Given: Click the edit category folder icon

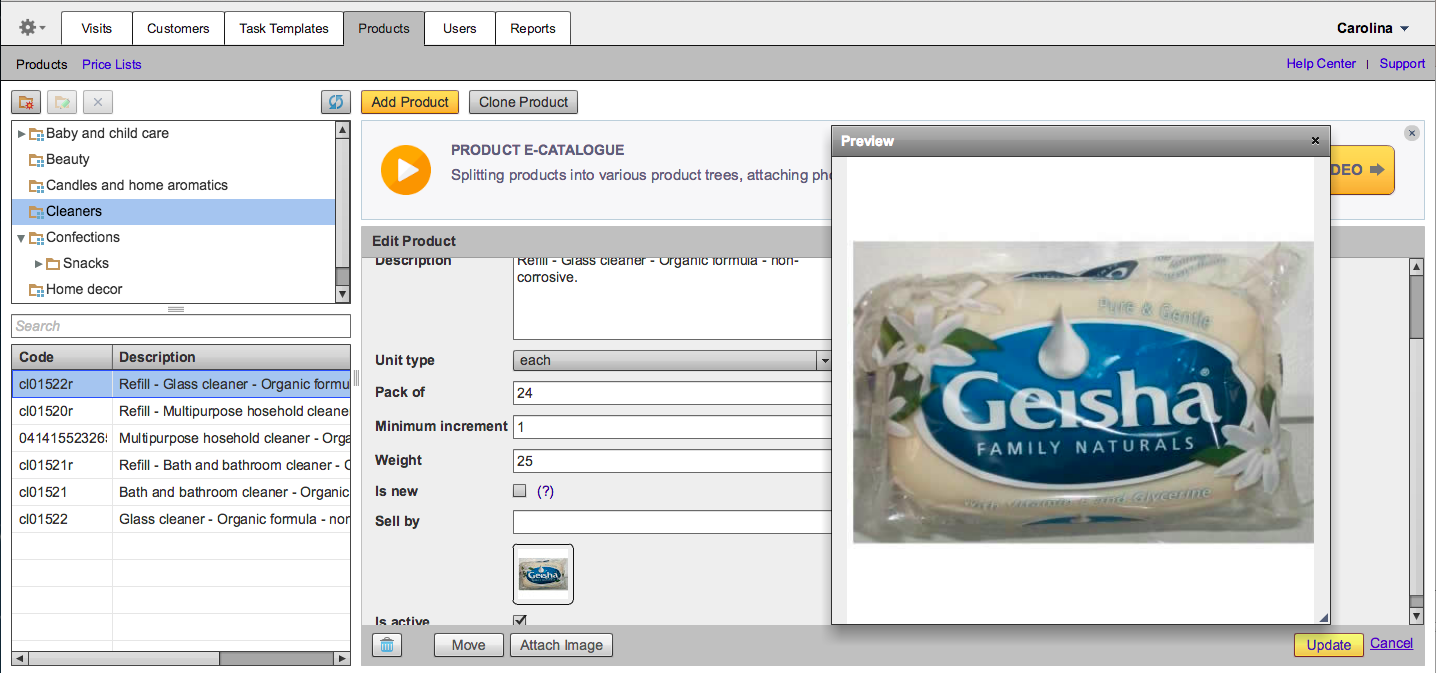Looking at the screenshot, I should [x=62, y=102].
